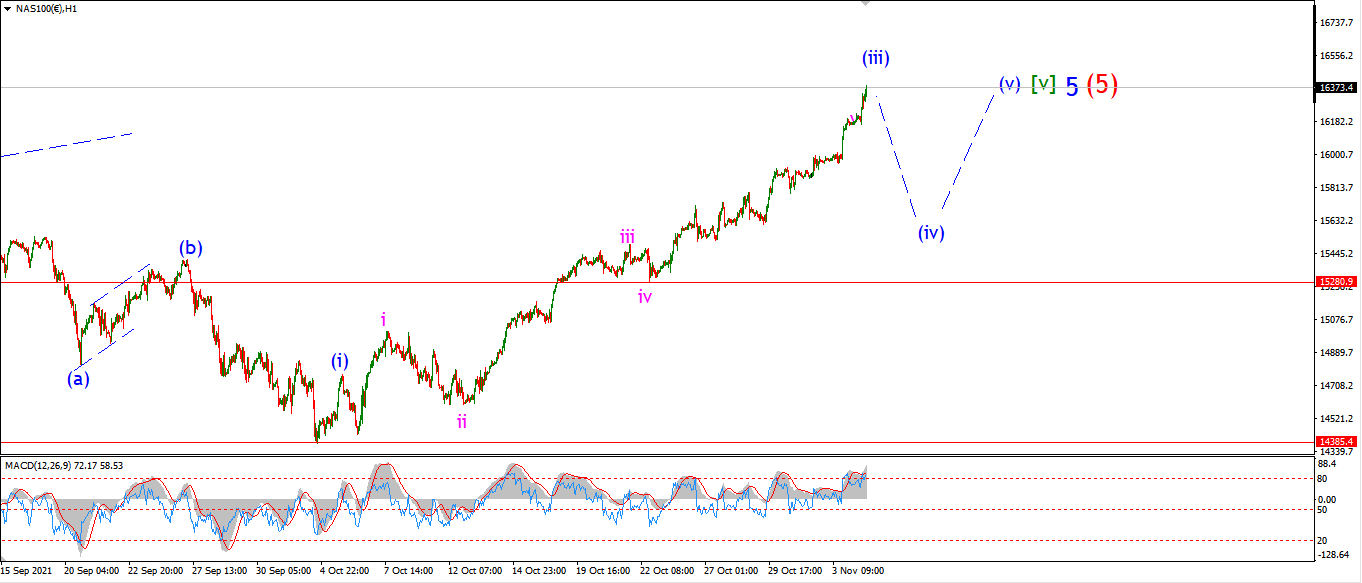Select the red 14385.4 price tag
The height and width of the screenshot is (583, 1362).
coord(1337,441)
